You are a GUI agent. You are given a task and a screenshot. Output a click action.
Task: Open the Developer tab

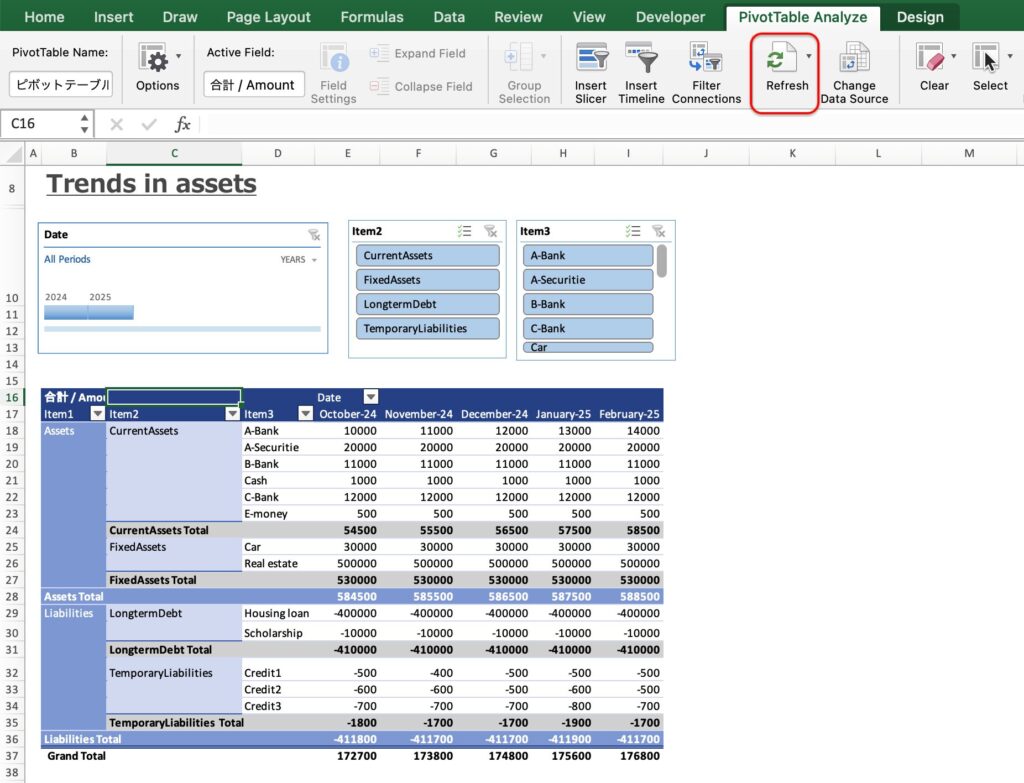tap(670, 17)
